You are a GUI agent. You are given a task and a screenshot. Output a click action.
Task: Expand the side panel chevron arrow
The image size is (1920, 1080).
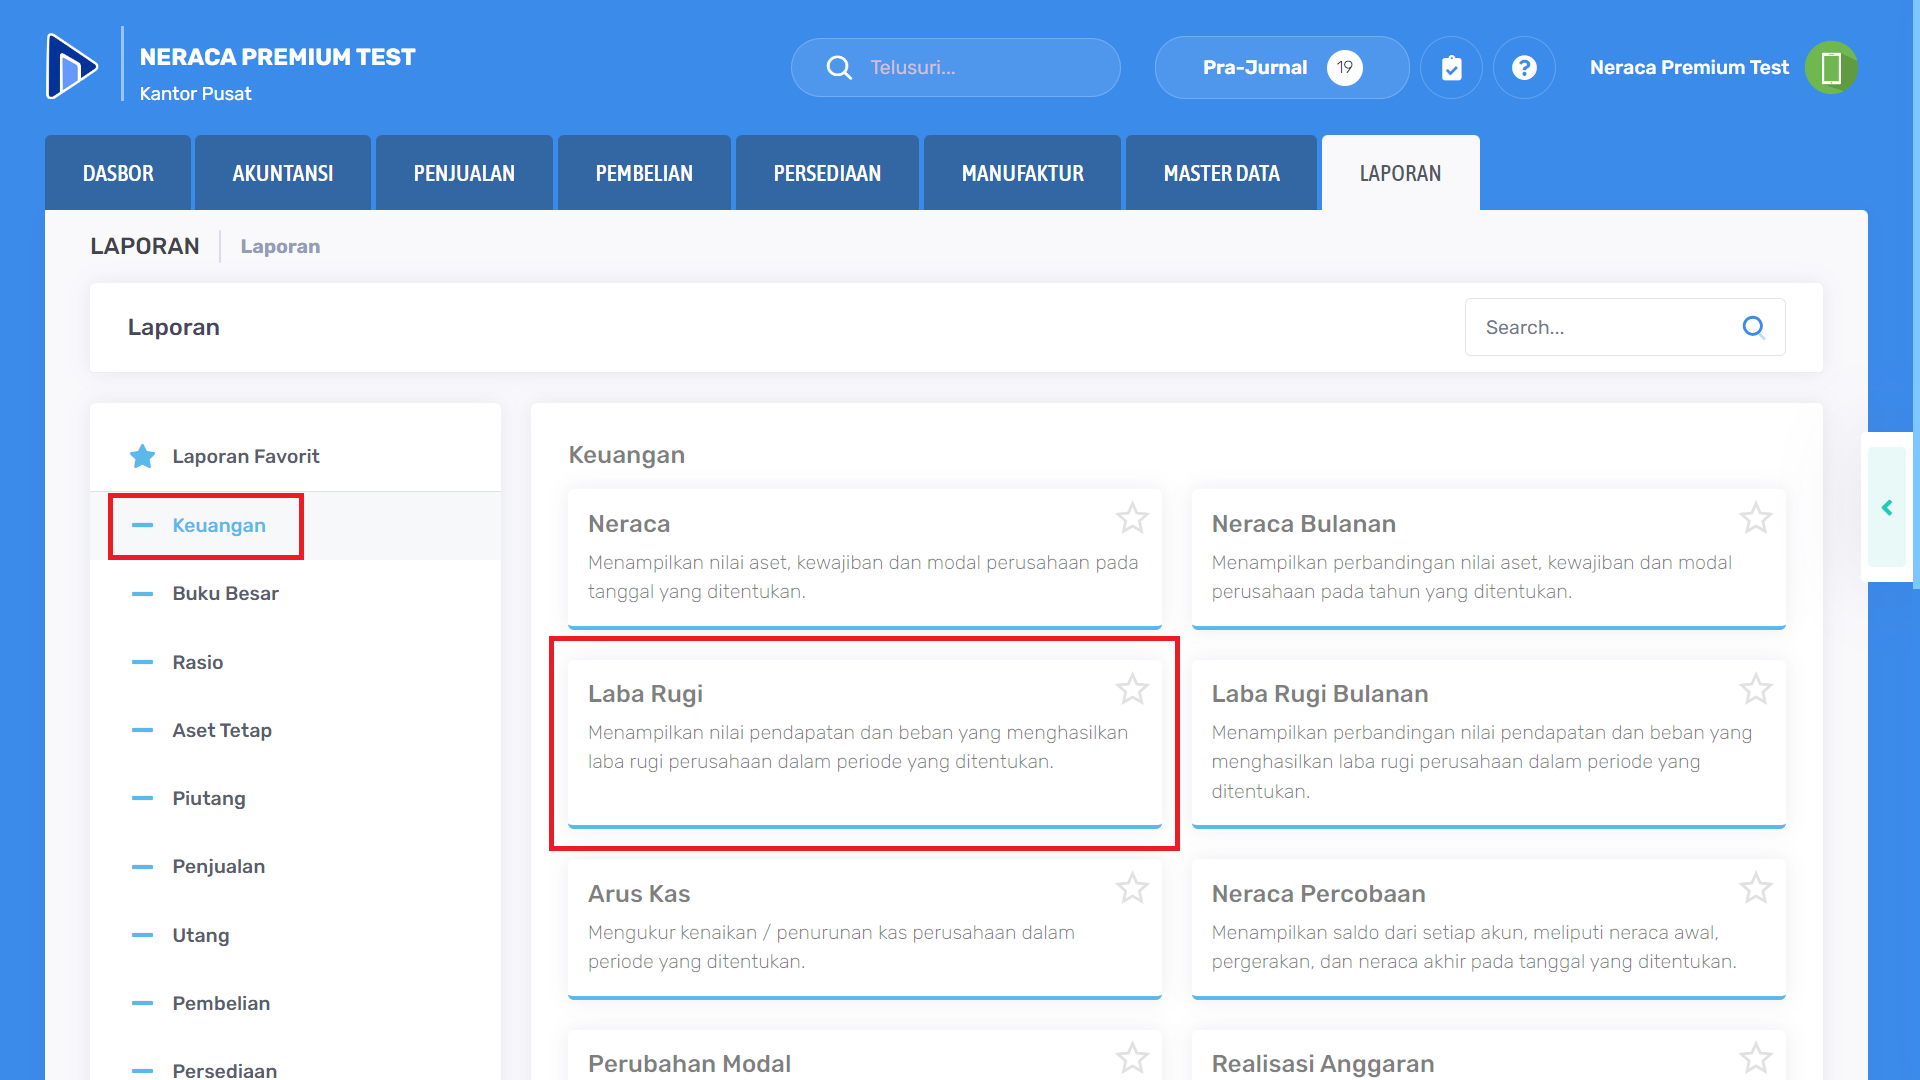(x=1887, y=508)
